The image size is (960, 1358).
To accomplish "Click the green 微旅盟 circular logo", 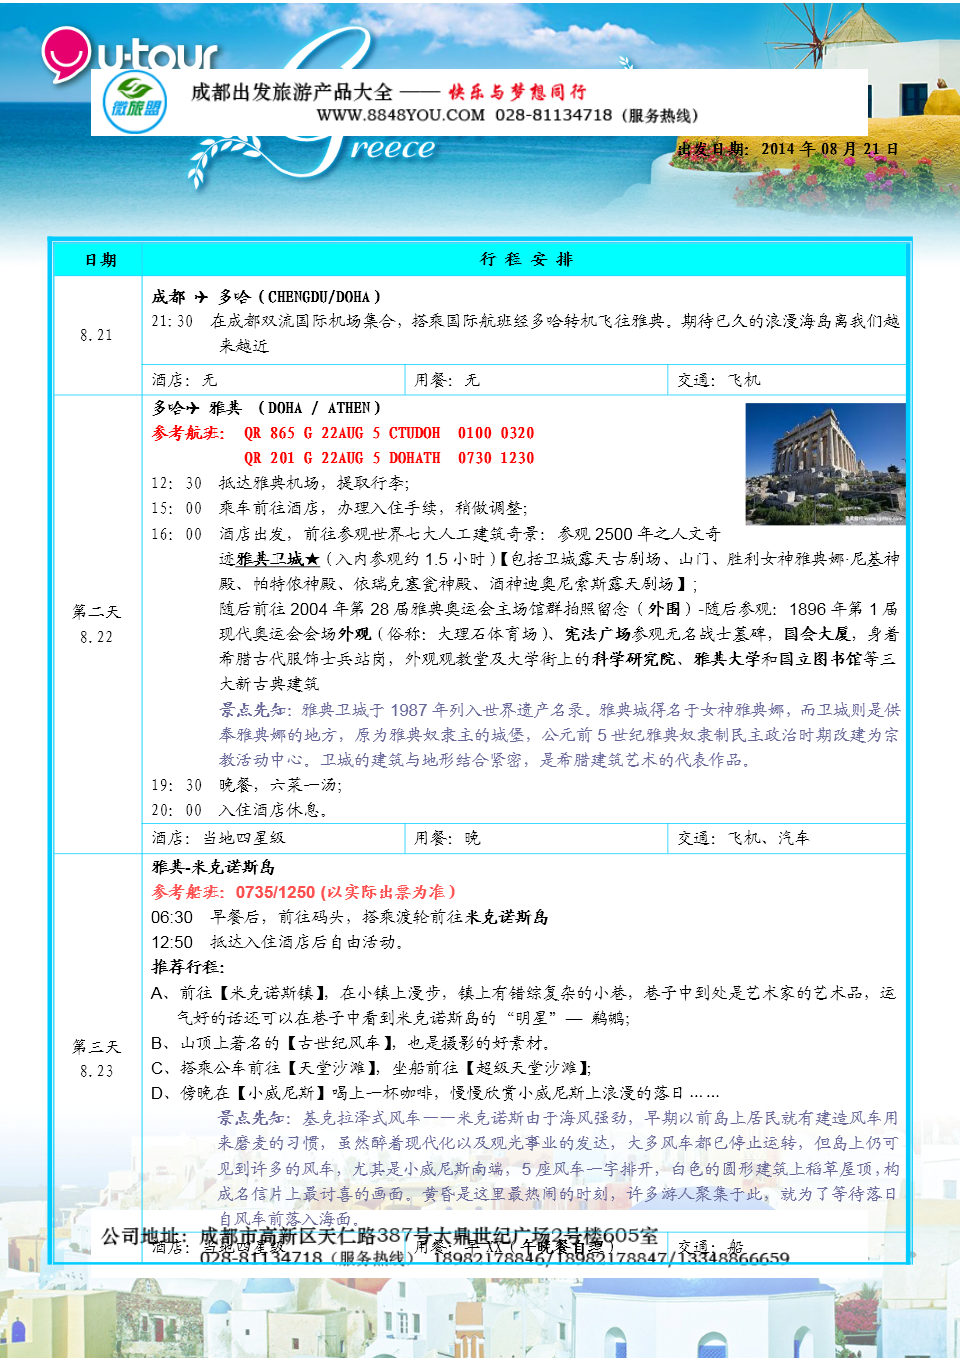I will click(x=135, y=103).
